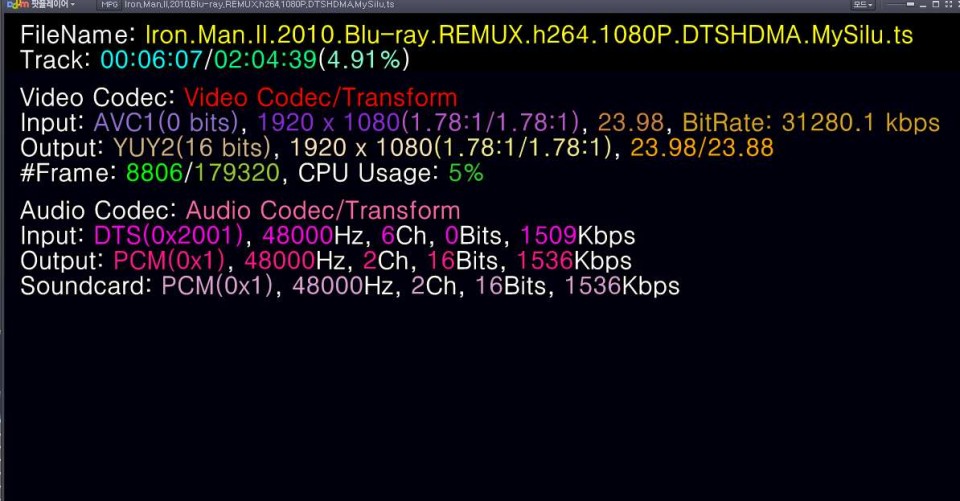Click the CPU Usage 5% value
The image size is (960, 501).
tap(465, 173)
